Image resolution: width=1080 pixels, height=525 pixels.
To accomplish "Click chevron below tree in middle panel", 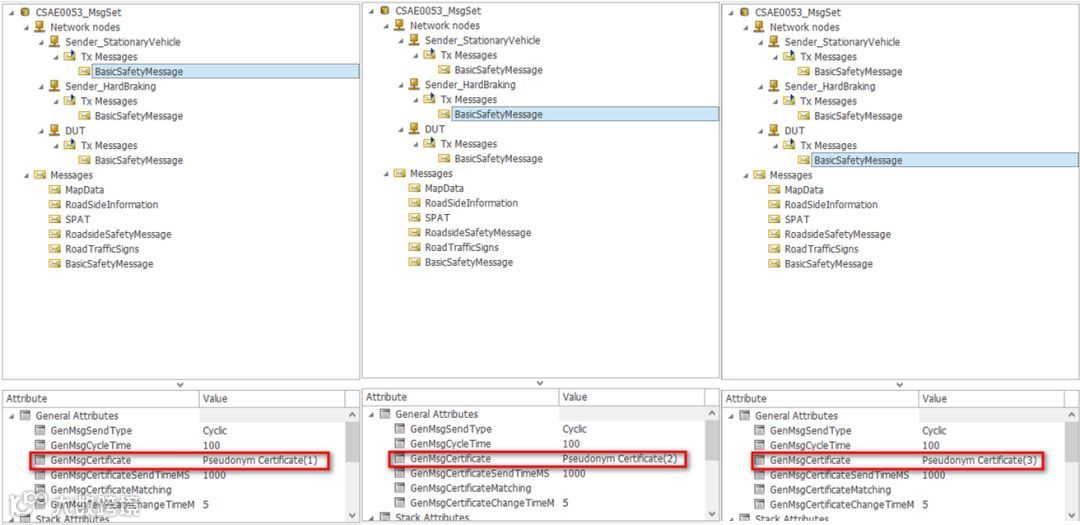I will 540,383.
